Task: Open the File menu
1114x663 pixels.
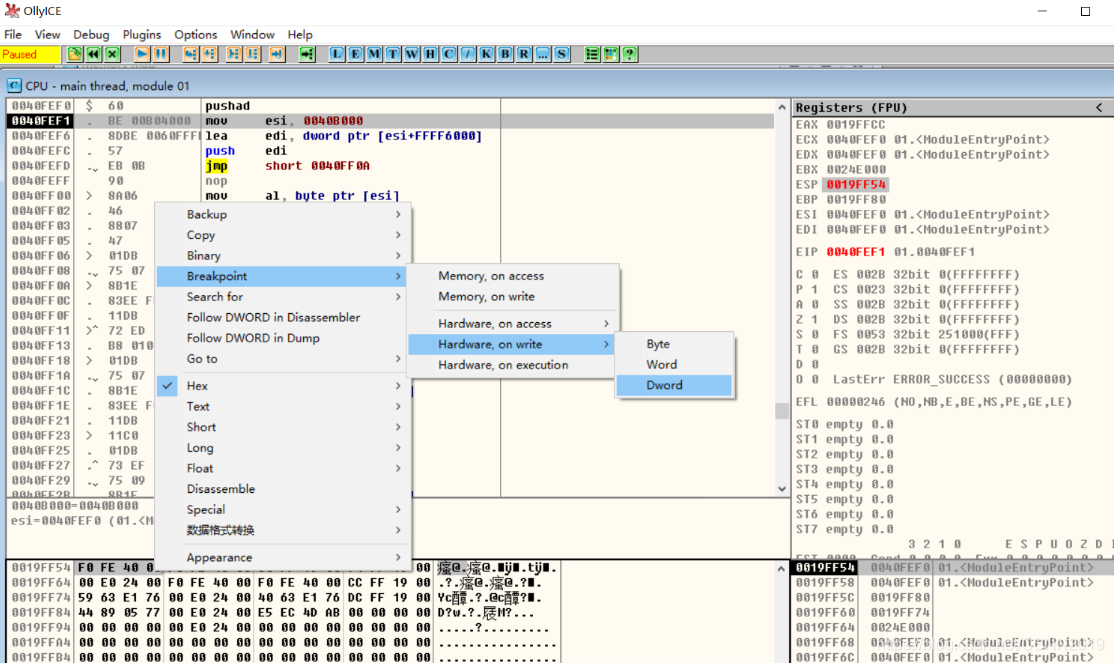Action: pos(13,34)
